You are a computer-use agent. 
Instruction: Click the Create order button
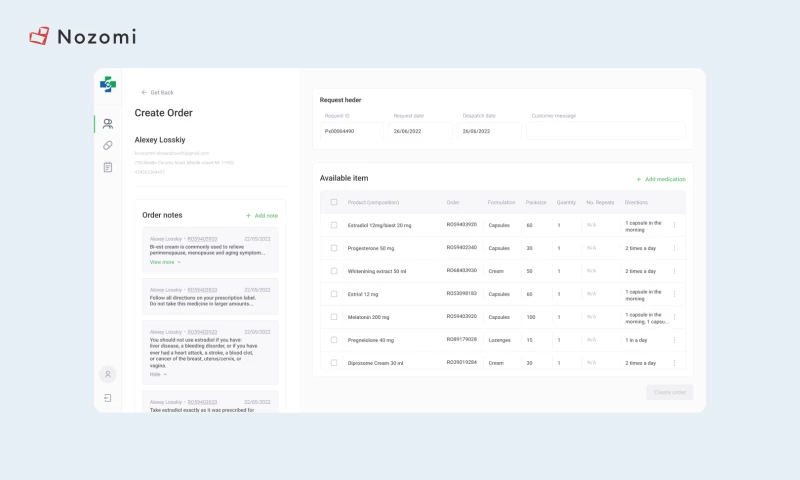[669, 392]
